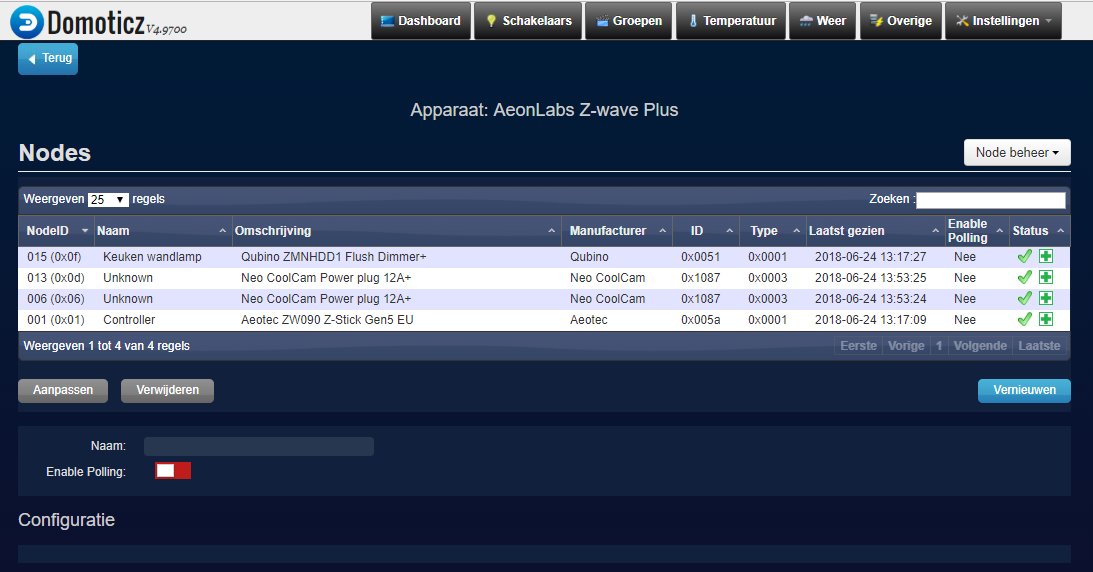Screen dimensions: 1093x572
Task: Click green plus icon for Keuken wandlamp row
Action: pos(1046,256)
